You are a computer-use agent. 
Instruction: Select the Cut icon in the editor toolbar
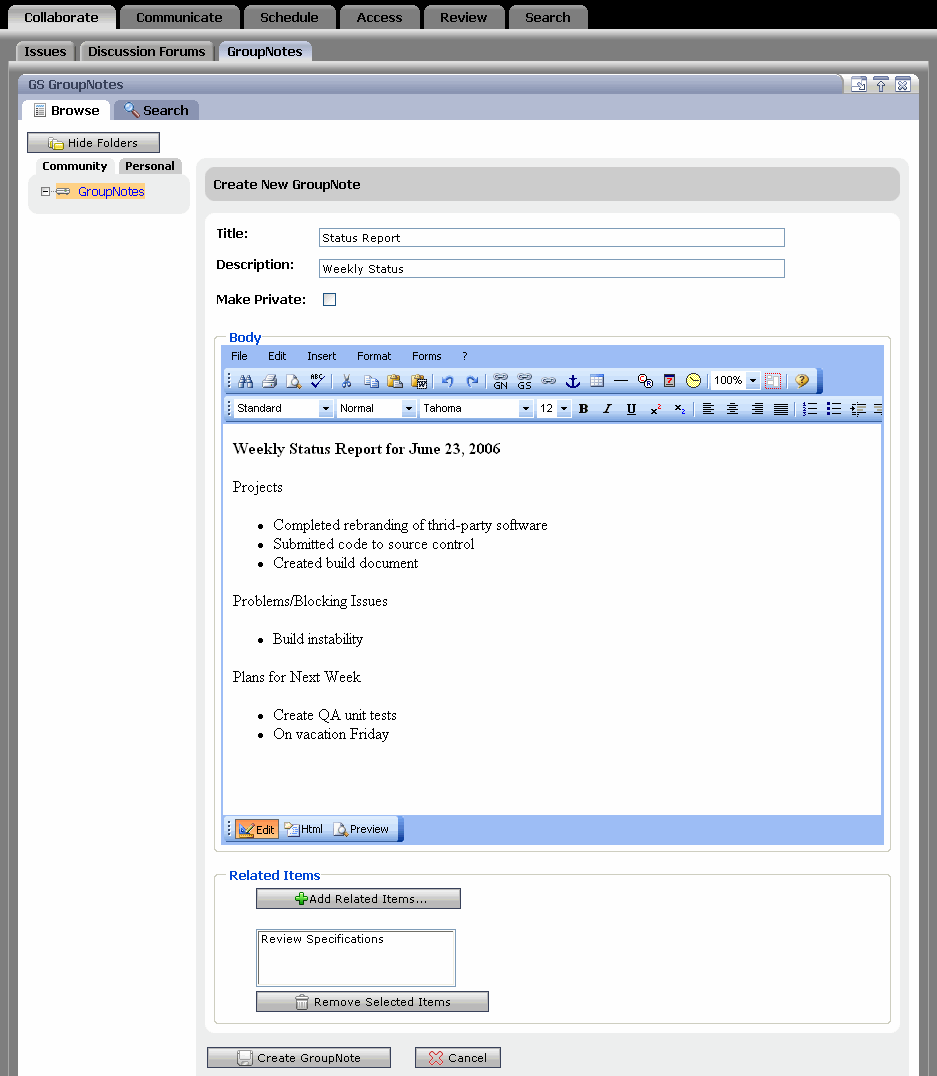click(x=347, y=381)
